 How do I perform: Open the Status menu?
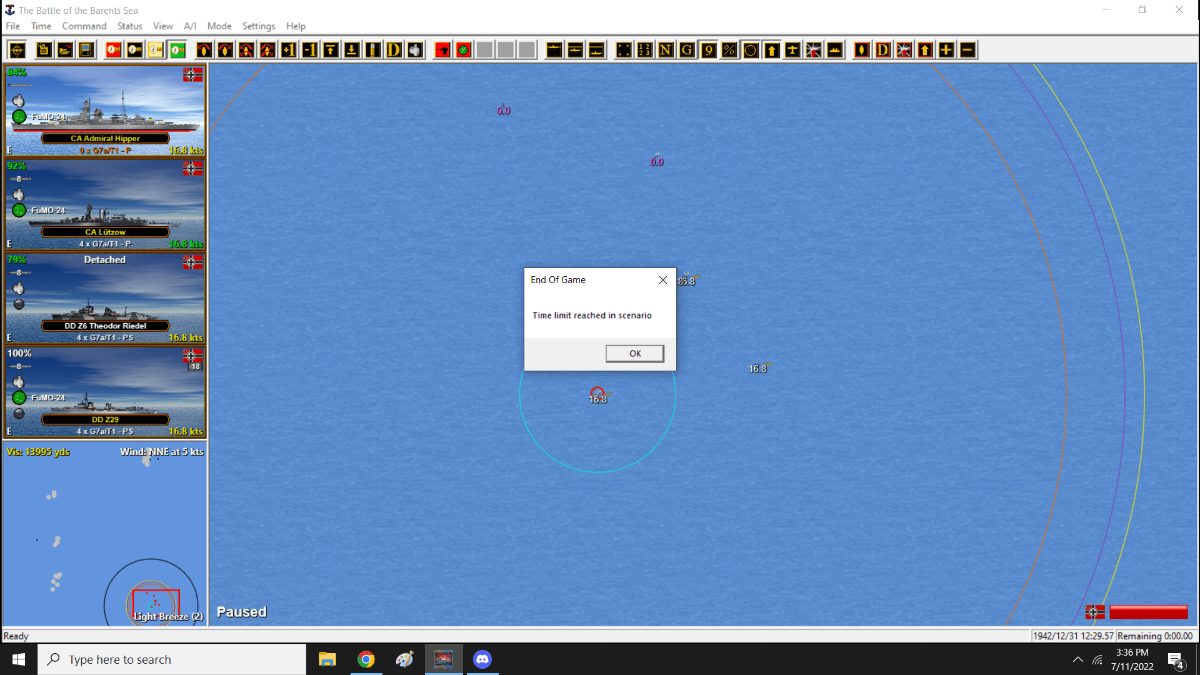[x=130, y=26]
